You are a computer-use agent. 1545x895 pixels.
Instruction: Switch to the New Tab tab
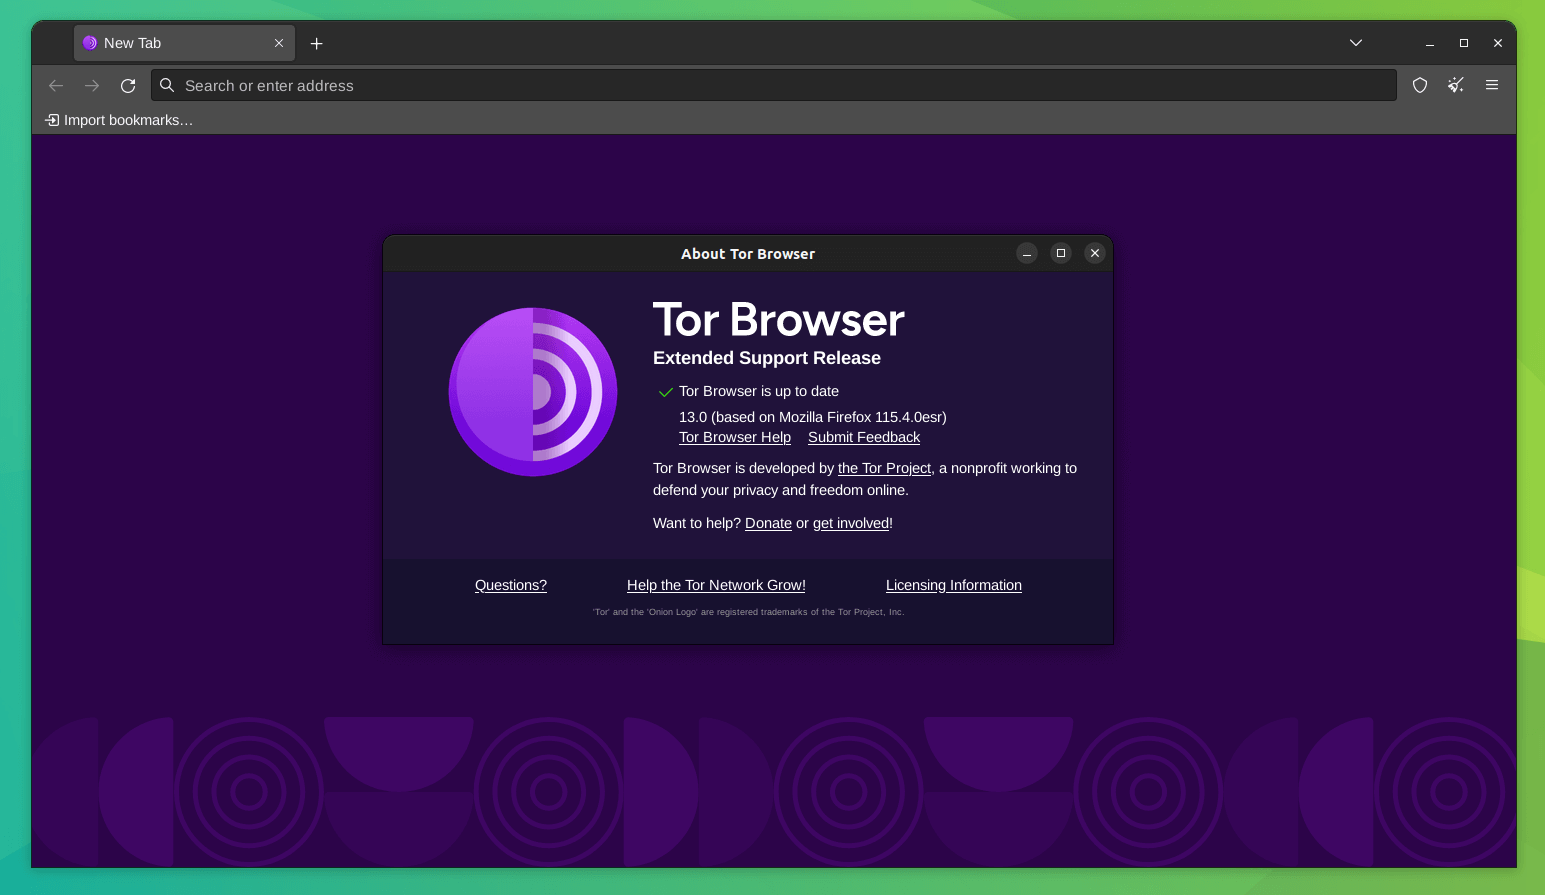click(x=160, y=43)
